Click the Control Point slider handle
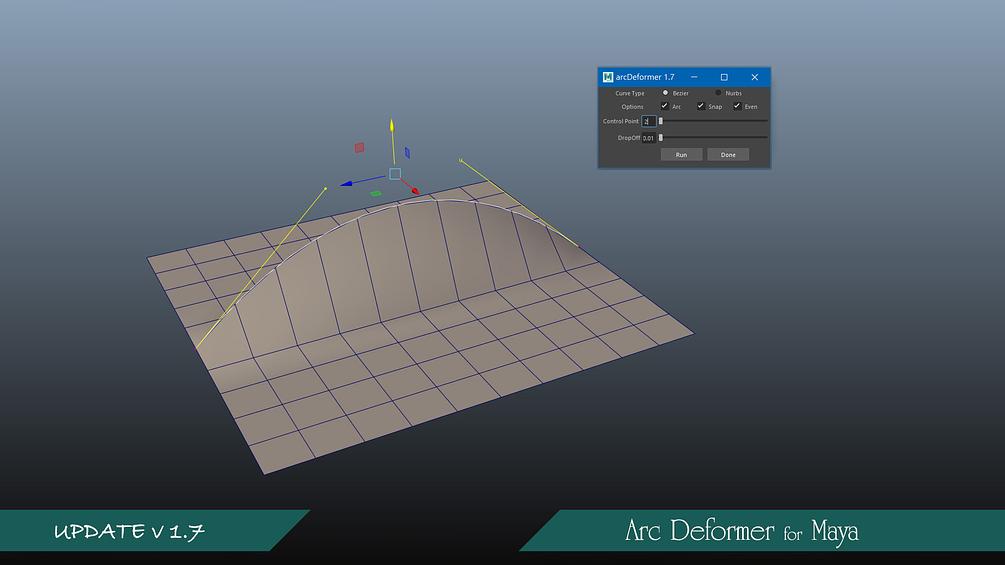The width and height of the screenshot is (1005, 565). (x=661, y=121)
